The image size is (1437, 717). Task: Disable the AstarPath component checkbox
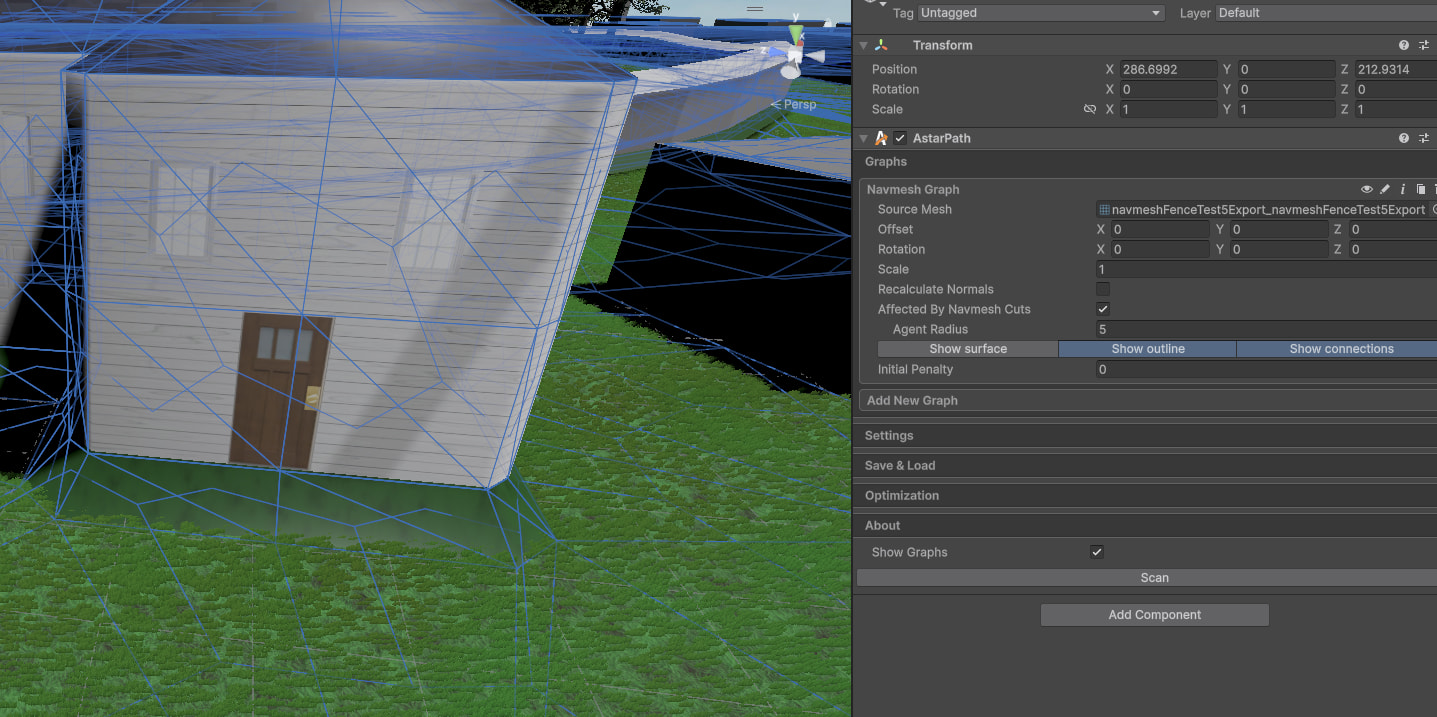[x=900, y=138]
